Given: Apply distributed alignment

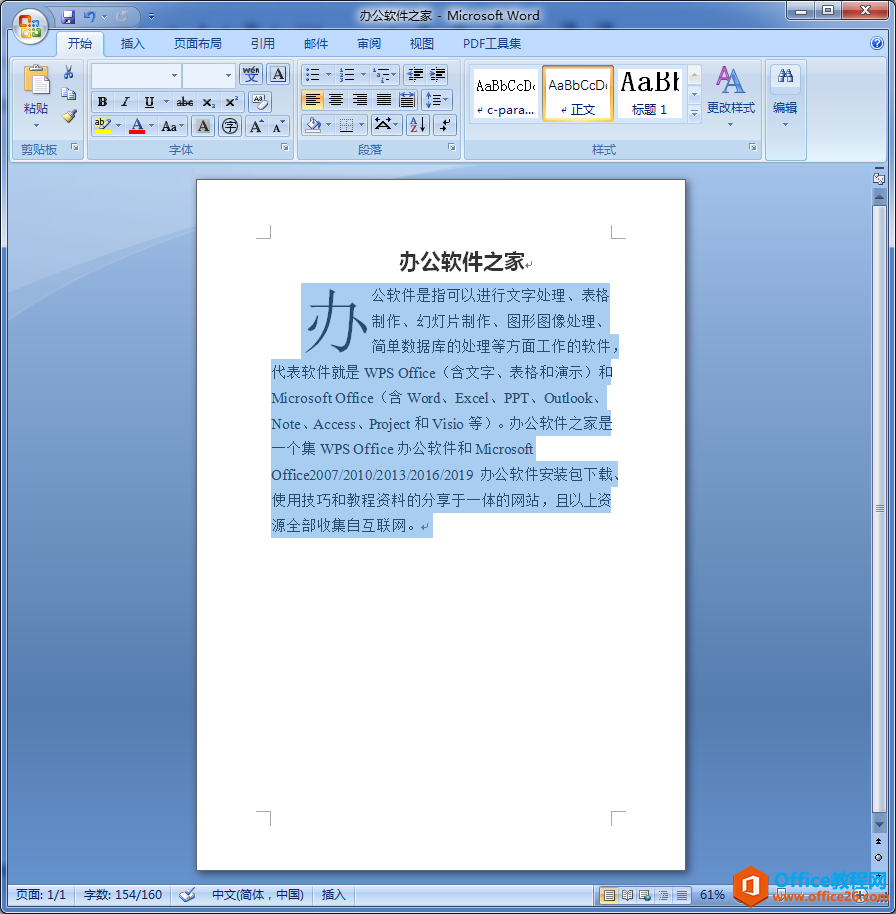Looking at the screenshot, I should 407,100.
